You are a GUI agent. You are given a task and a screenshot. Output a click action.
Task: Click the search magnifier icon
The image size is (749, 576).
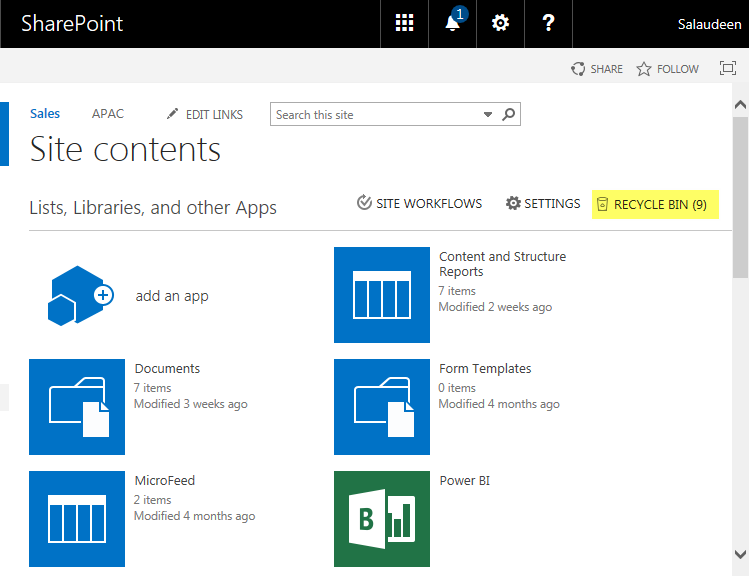pyautogui.click(x=509, y=115)
